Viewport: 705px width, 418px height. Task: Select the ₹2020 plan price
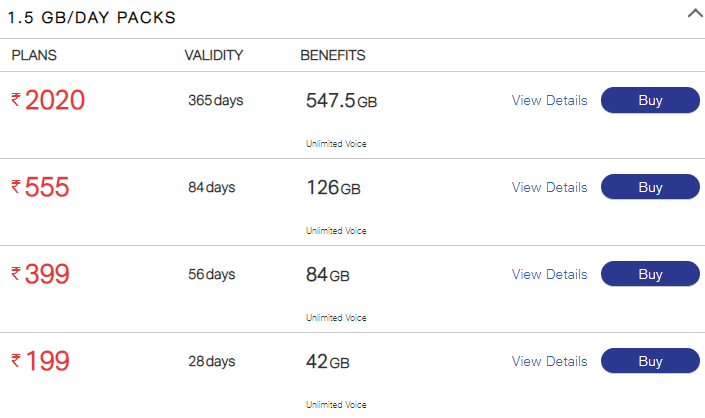48,100
